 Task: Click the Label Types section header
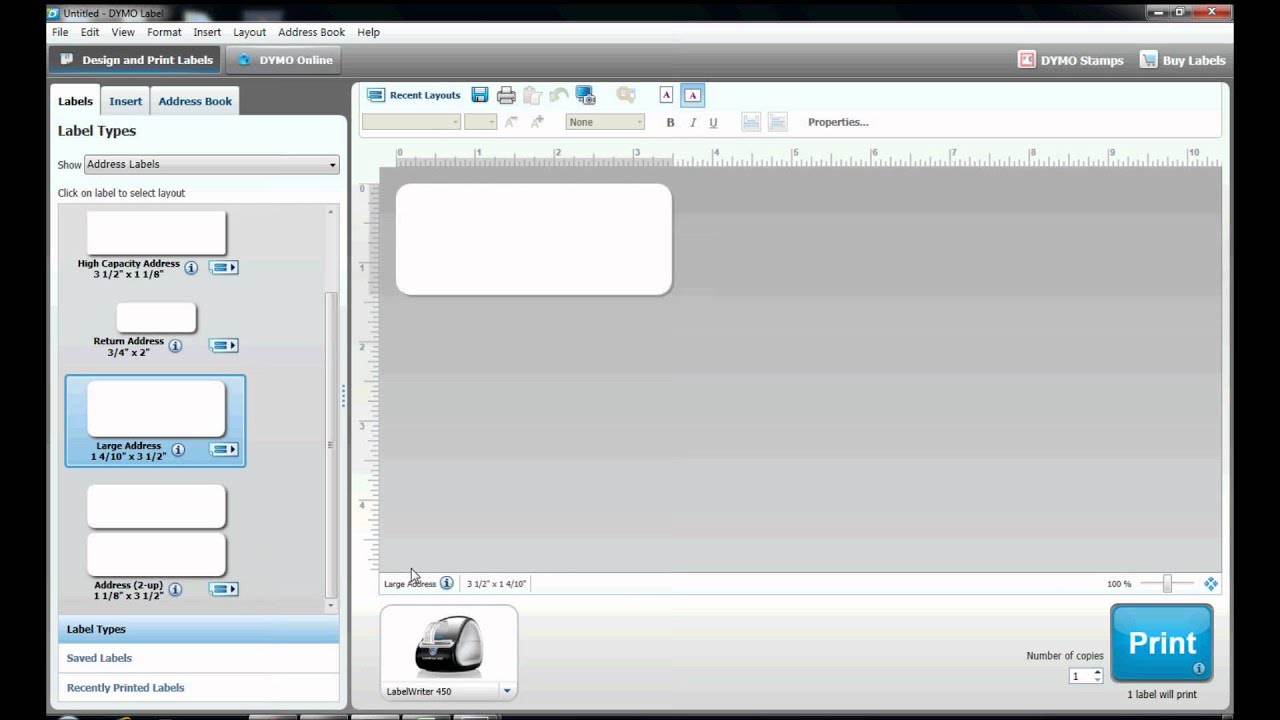pyautogui.click(x=198, y=629)
